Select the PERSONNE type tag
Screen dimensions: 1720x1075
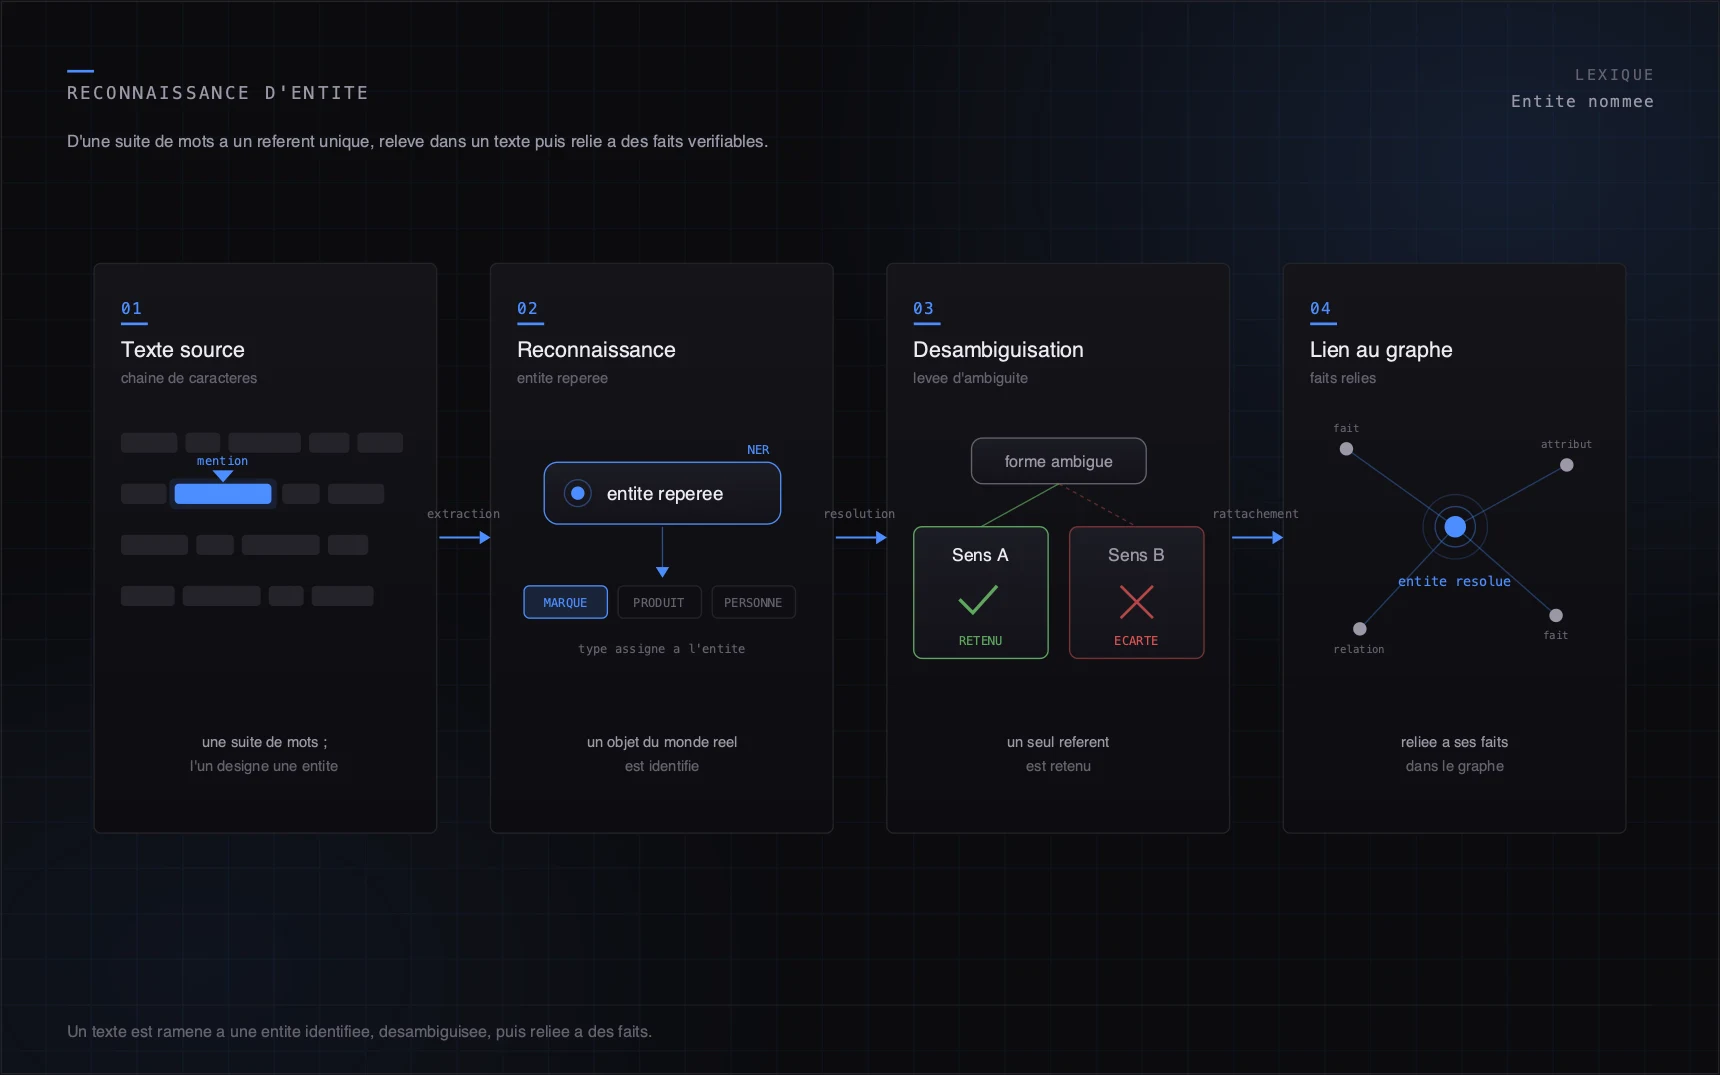coord(753,602)
